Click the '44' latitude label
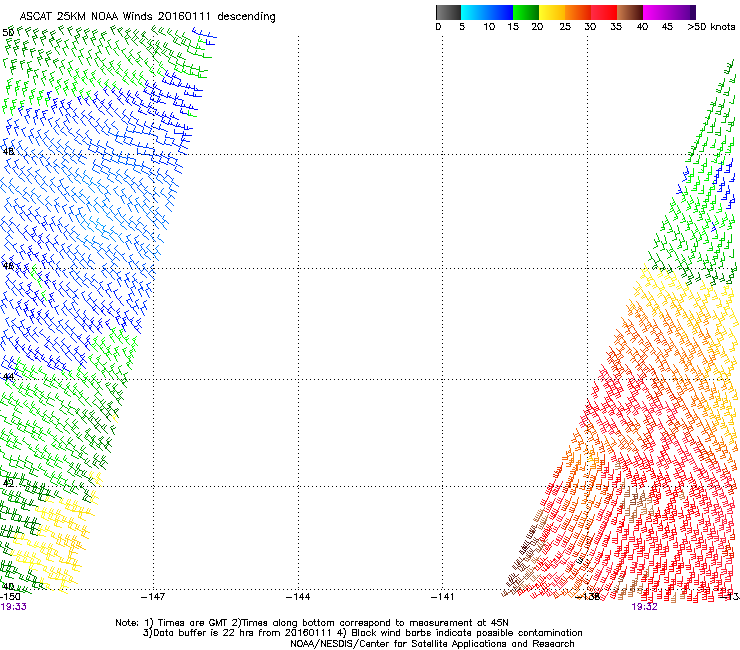 coord(8,377)
